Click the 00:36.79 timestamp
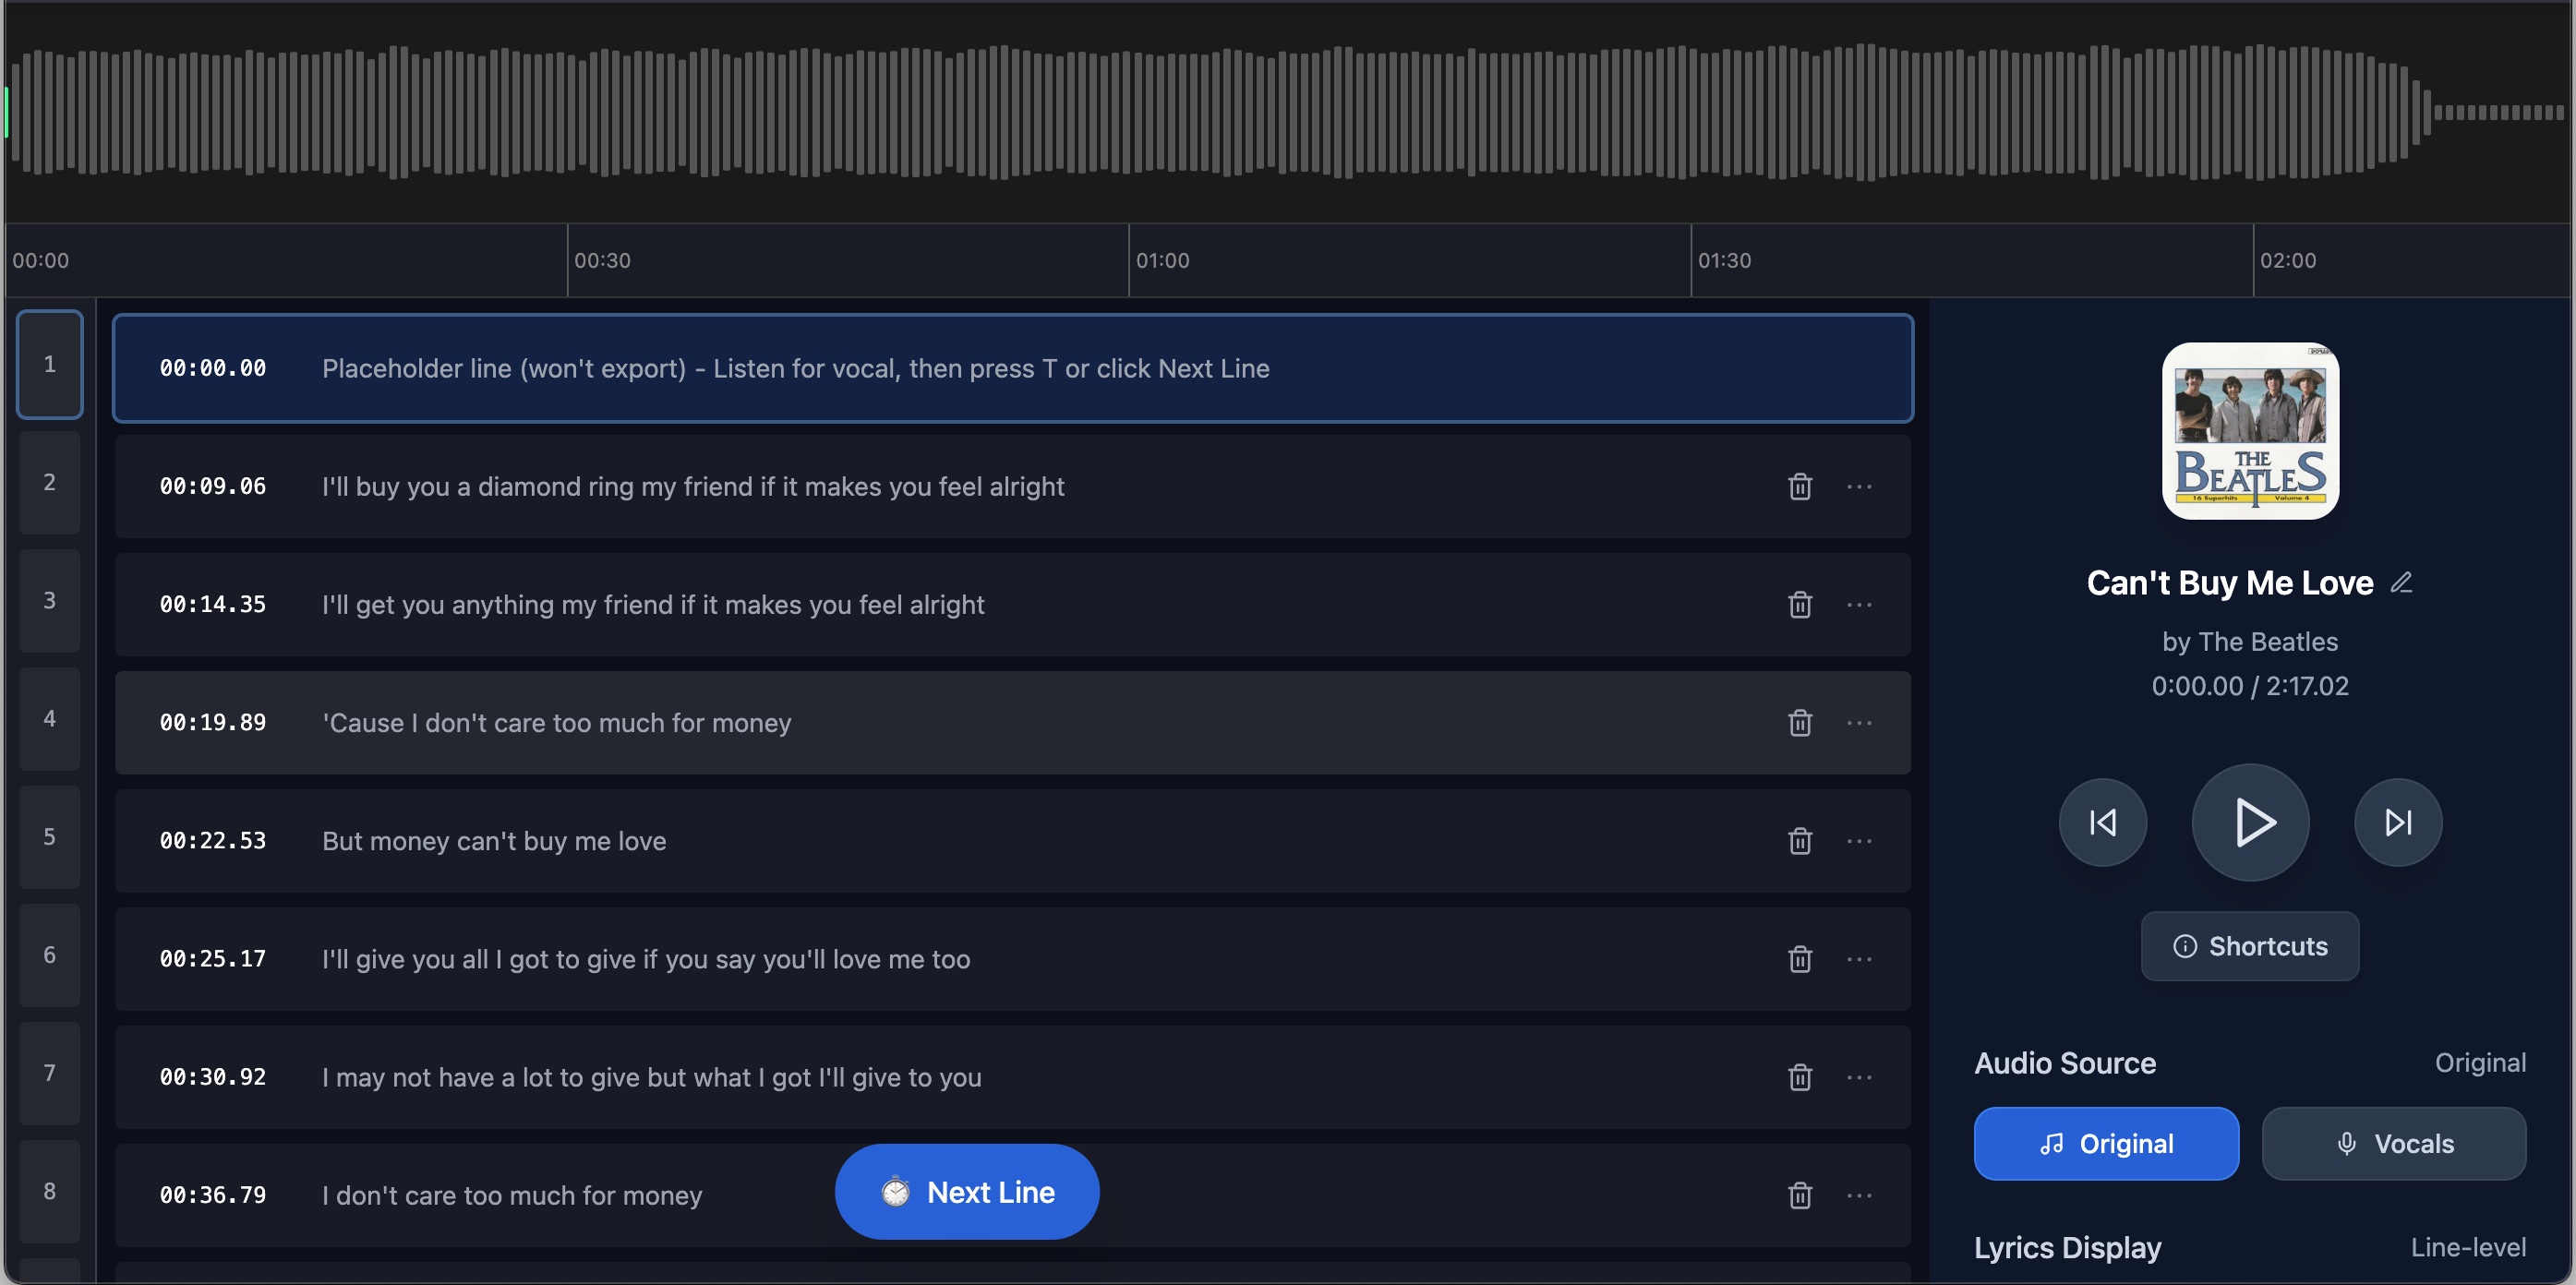This screenshot has height=1285, width=2576. click(213, 1194)
